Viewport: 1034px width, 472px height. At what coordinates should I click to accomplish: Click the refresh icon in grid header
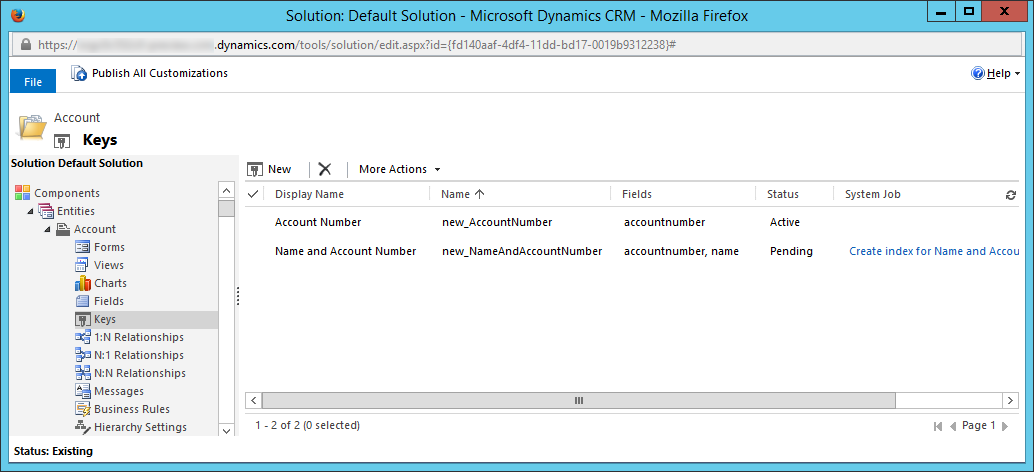[1010, 194]
